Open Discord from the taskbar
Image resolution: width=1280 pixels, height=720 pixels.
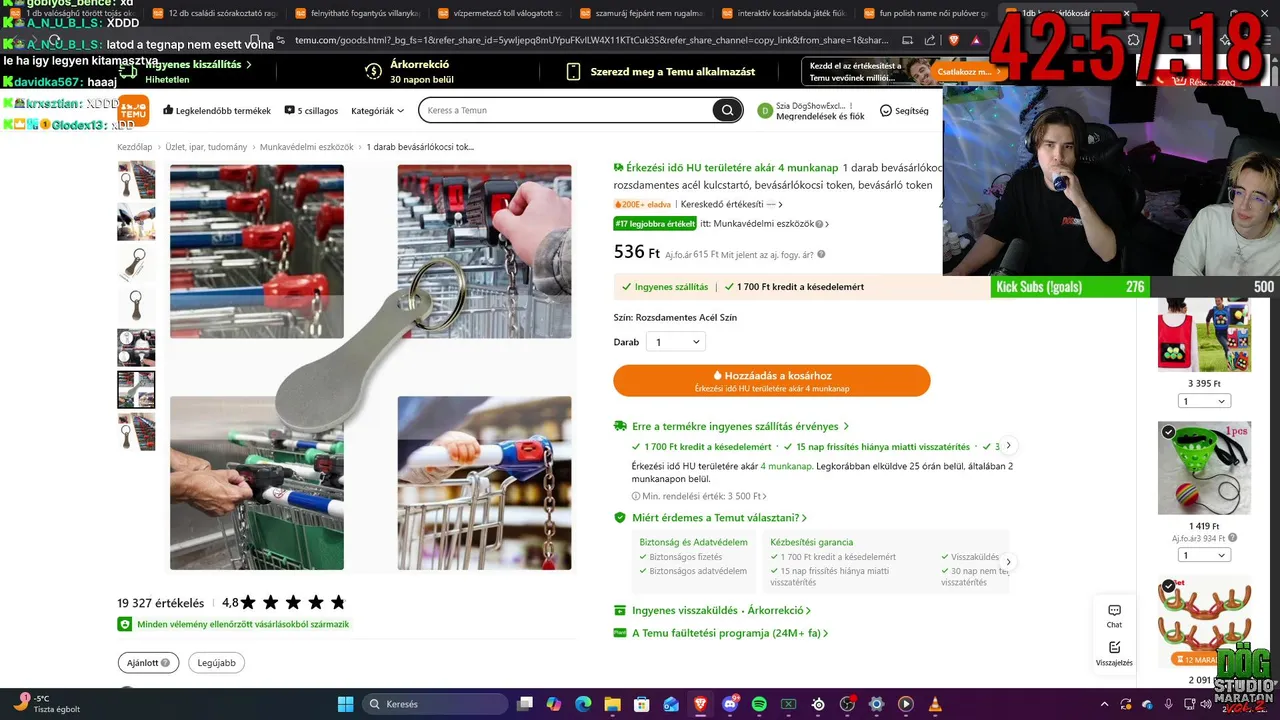pos(730,704)
